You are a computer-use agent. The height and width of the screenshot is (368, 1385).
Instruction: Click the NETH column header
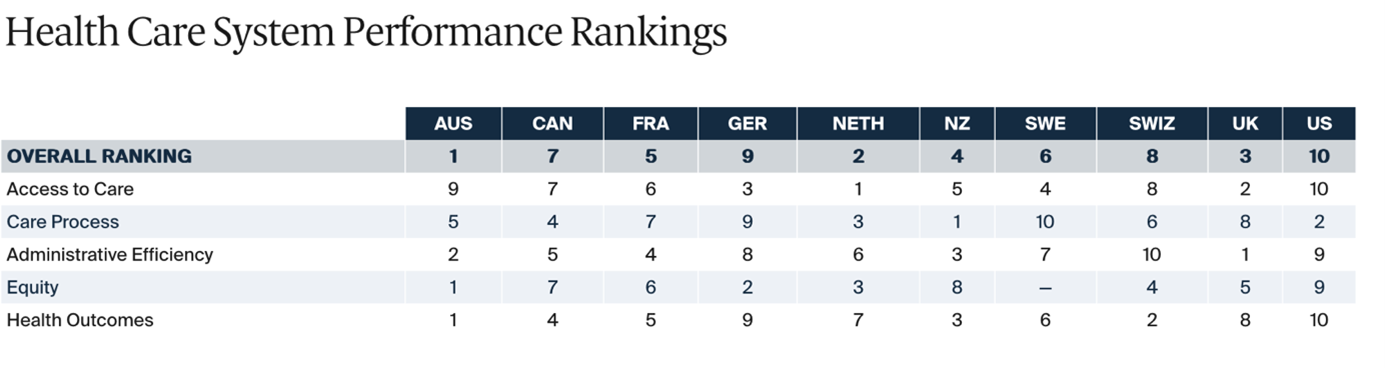[858, 124]
